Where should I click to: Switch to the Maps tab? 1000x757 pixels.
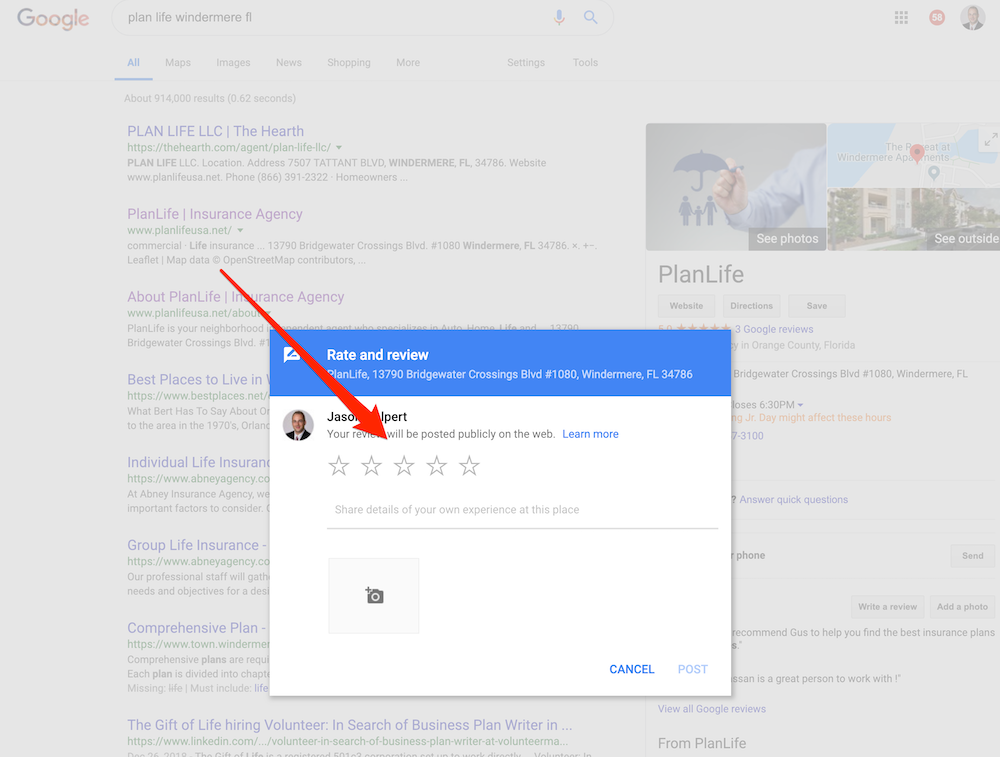click(x=178, y=62)
